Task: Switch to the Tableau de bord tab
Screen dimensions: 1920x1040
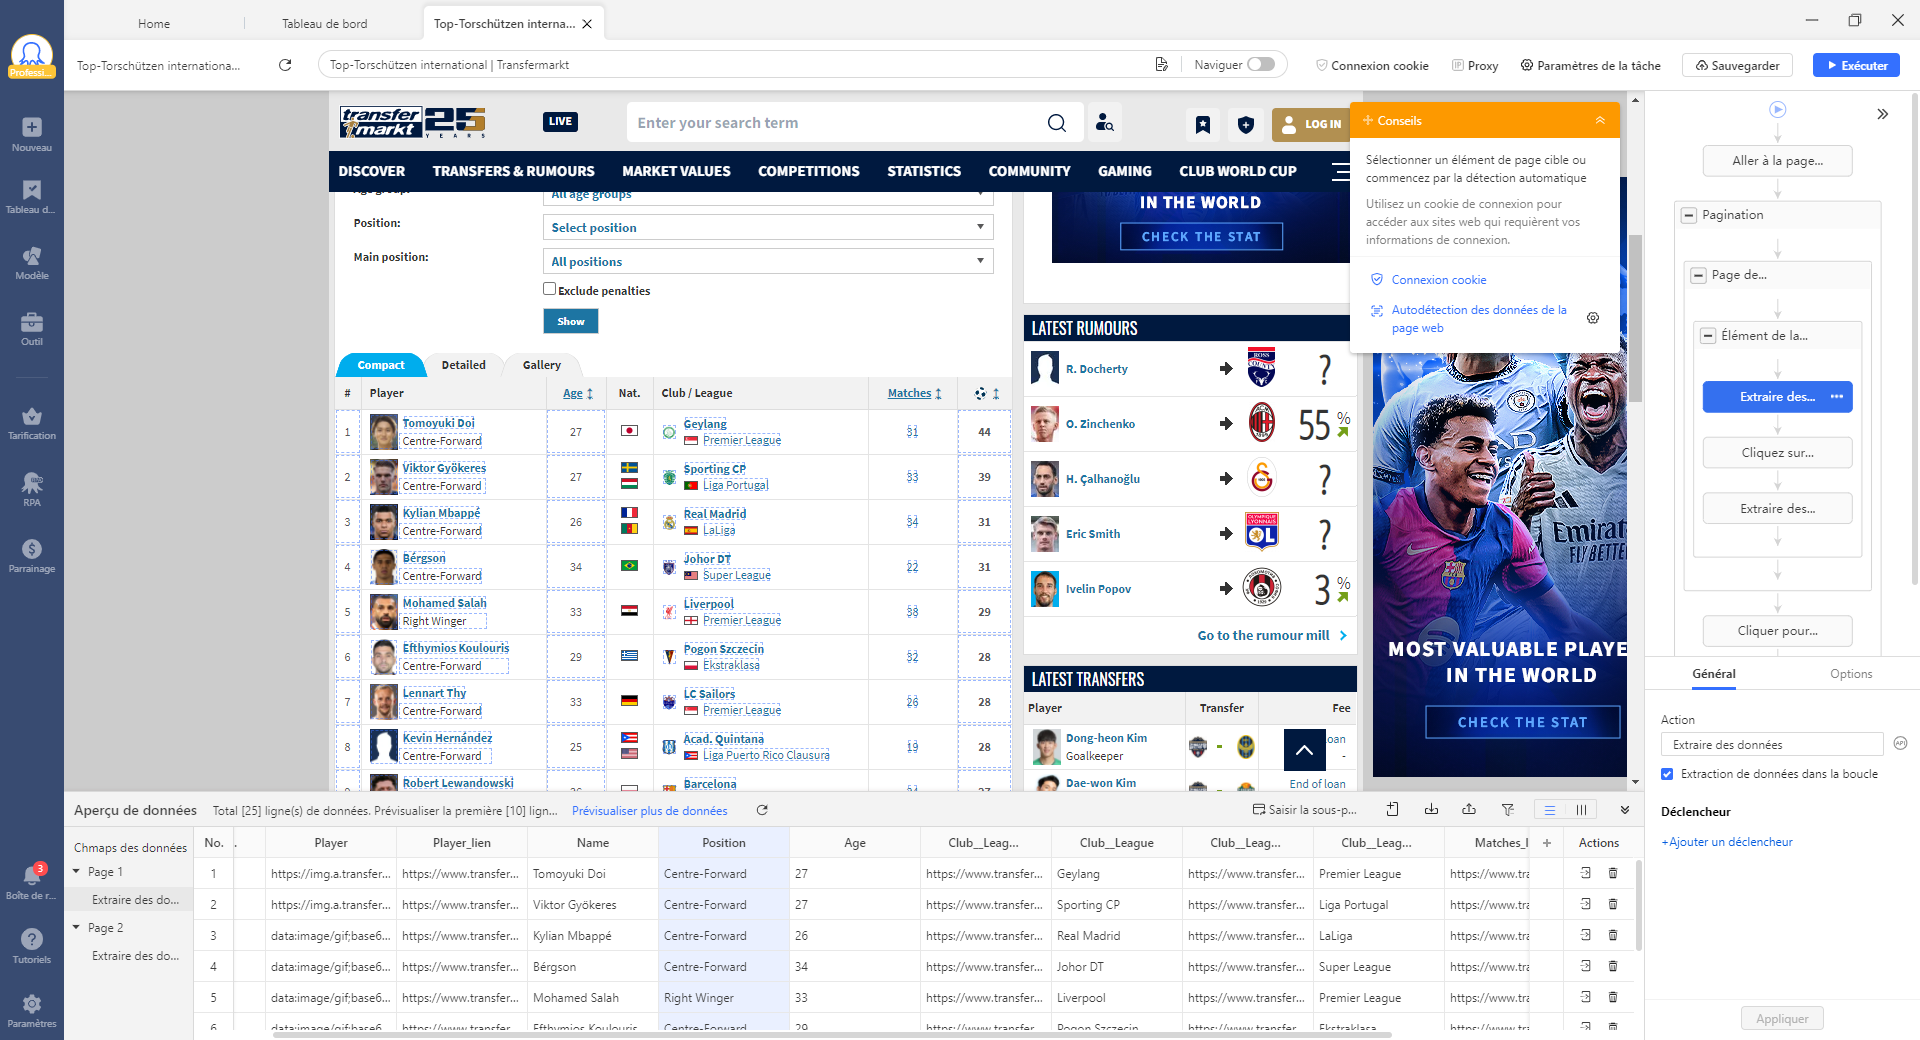Action: (325, 23)
